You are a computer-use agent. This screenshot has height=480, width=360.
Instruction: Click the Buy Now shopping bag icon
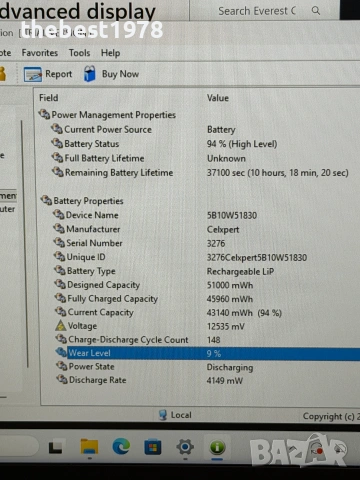point(89,74)
